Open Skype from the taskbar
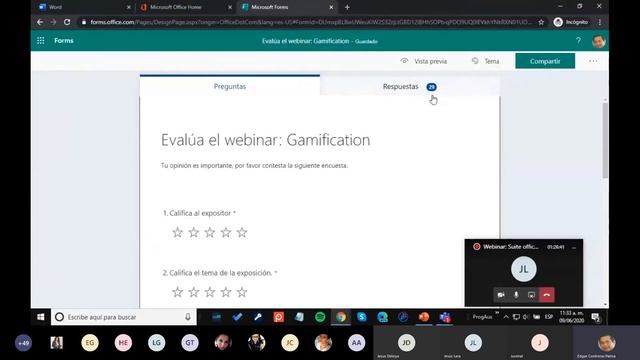Image resolution: width=640 pixels, height=360 pixels. pyautogui.click(x=362, y=317)
